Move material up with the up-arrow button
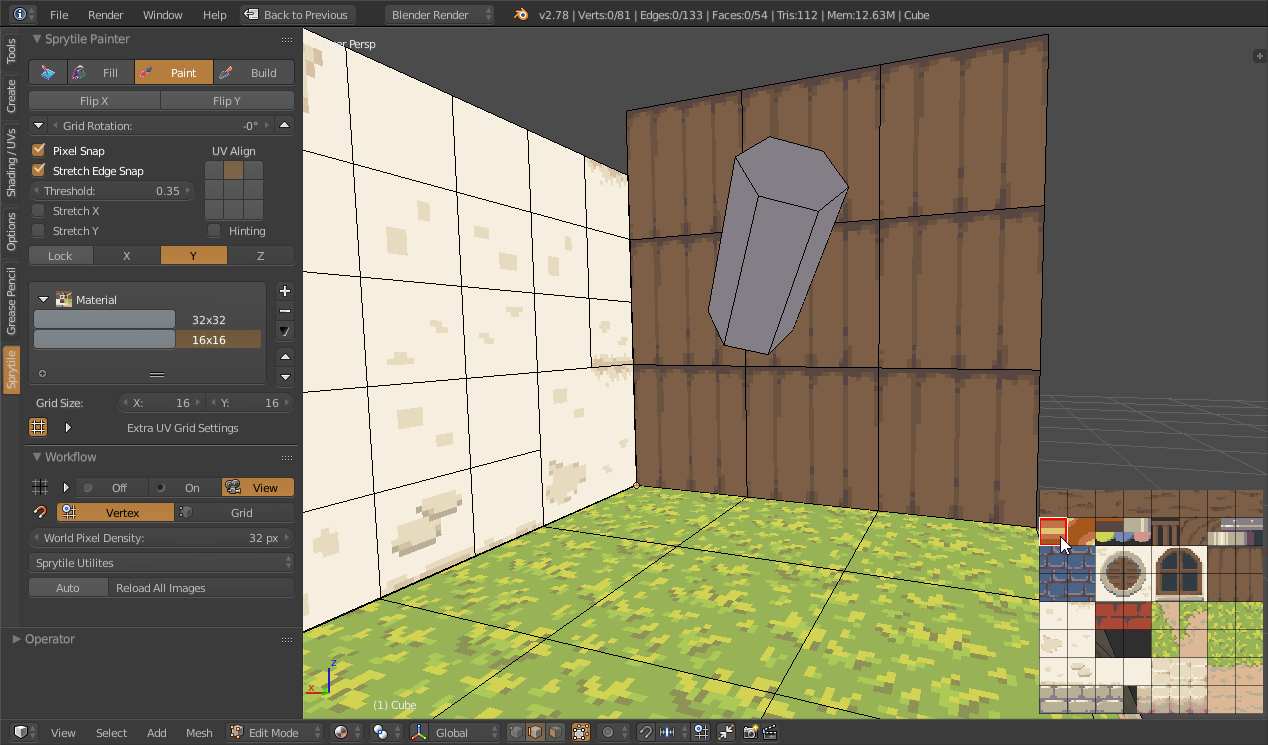This screenshot has width=1268, height=745. [285, 357]
